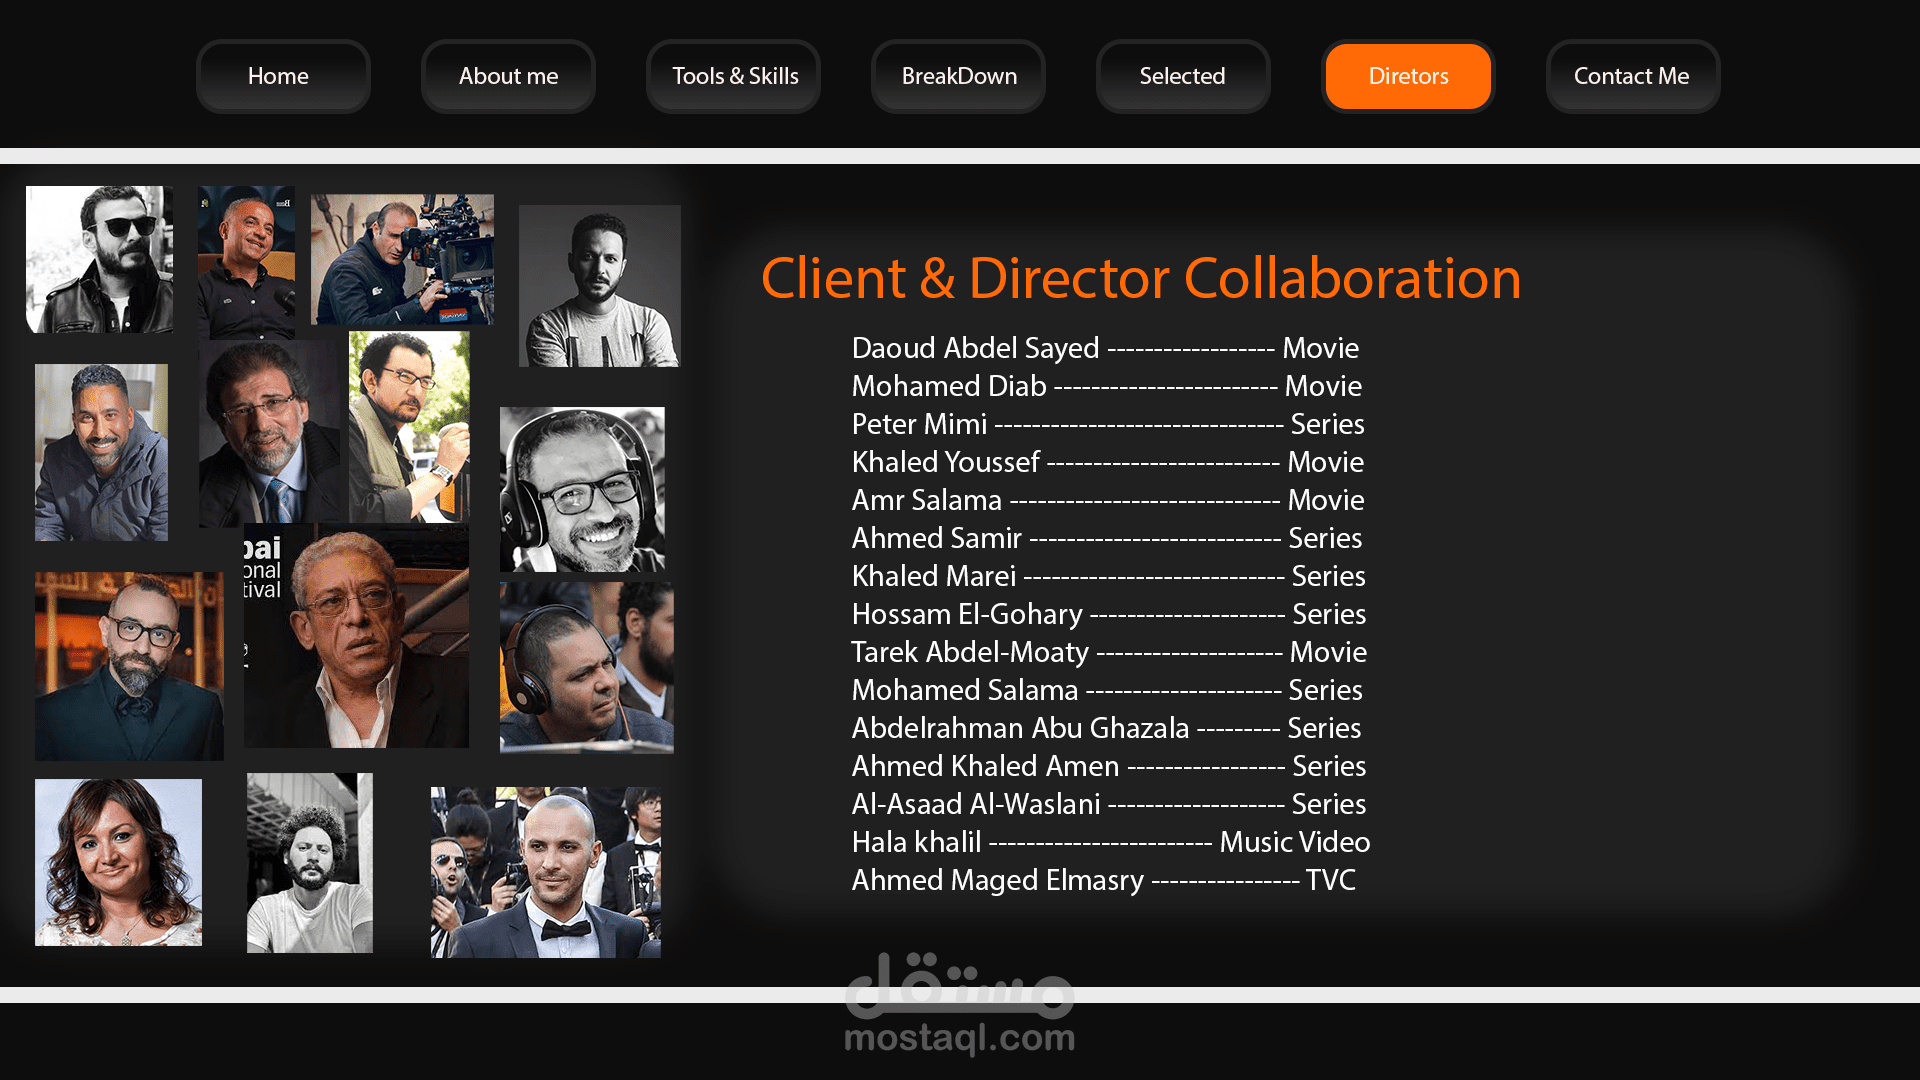Click black-and-white portrait with large headphones
The width and height of the screenshot is (1920, 1080).
[x=582, y=489]
